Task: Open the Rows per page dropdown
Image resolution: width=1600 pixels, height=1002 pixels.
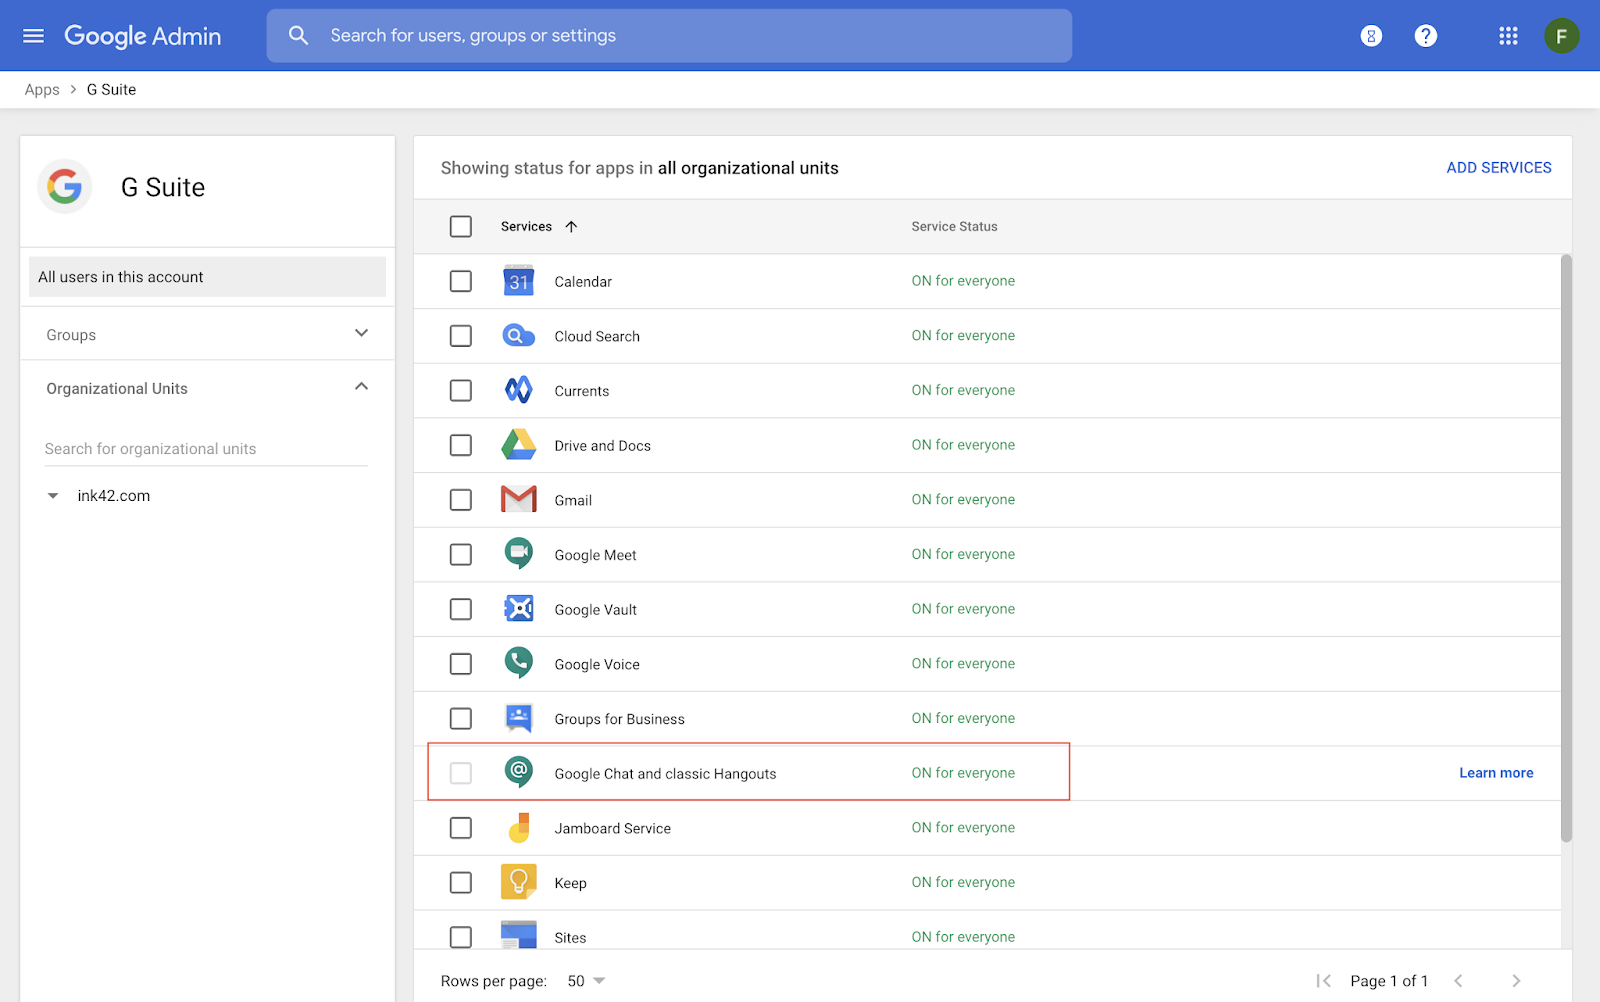Action: (587, 981)
